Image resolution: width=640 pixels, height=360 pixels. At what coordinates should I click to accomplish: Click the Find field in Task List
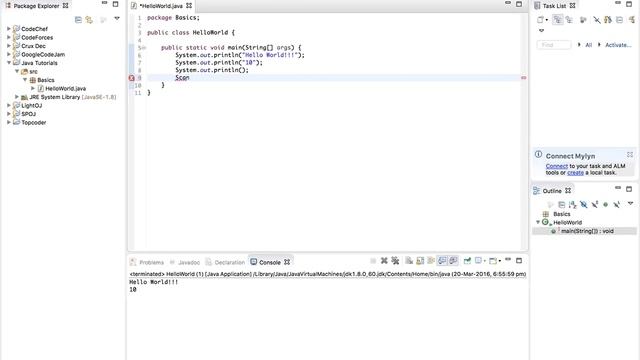pyautogui.click(x=554, y=45)
